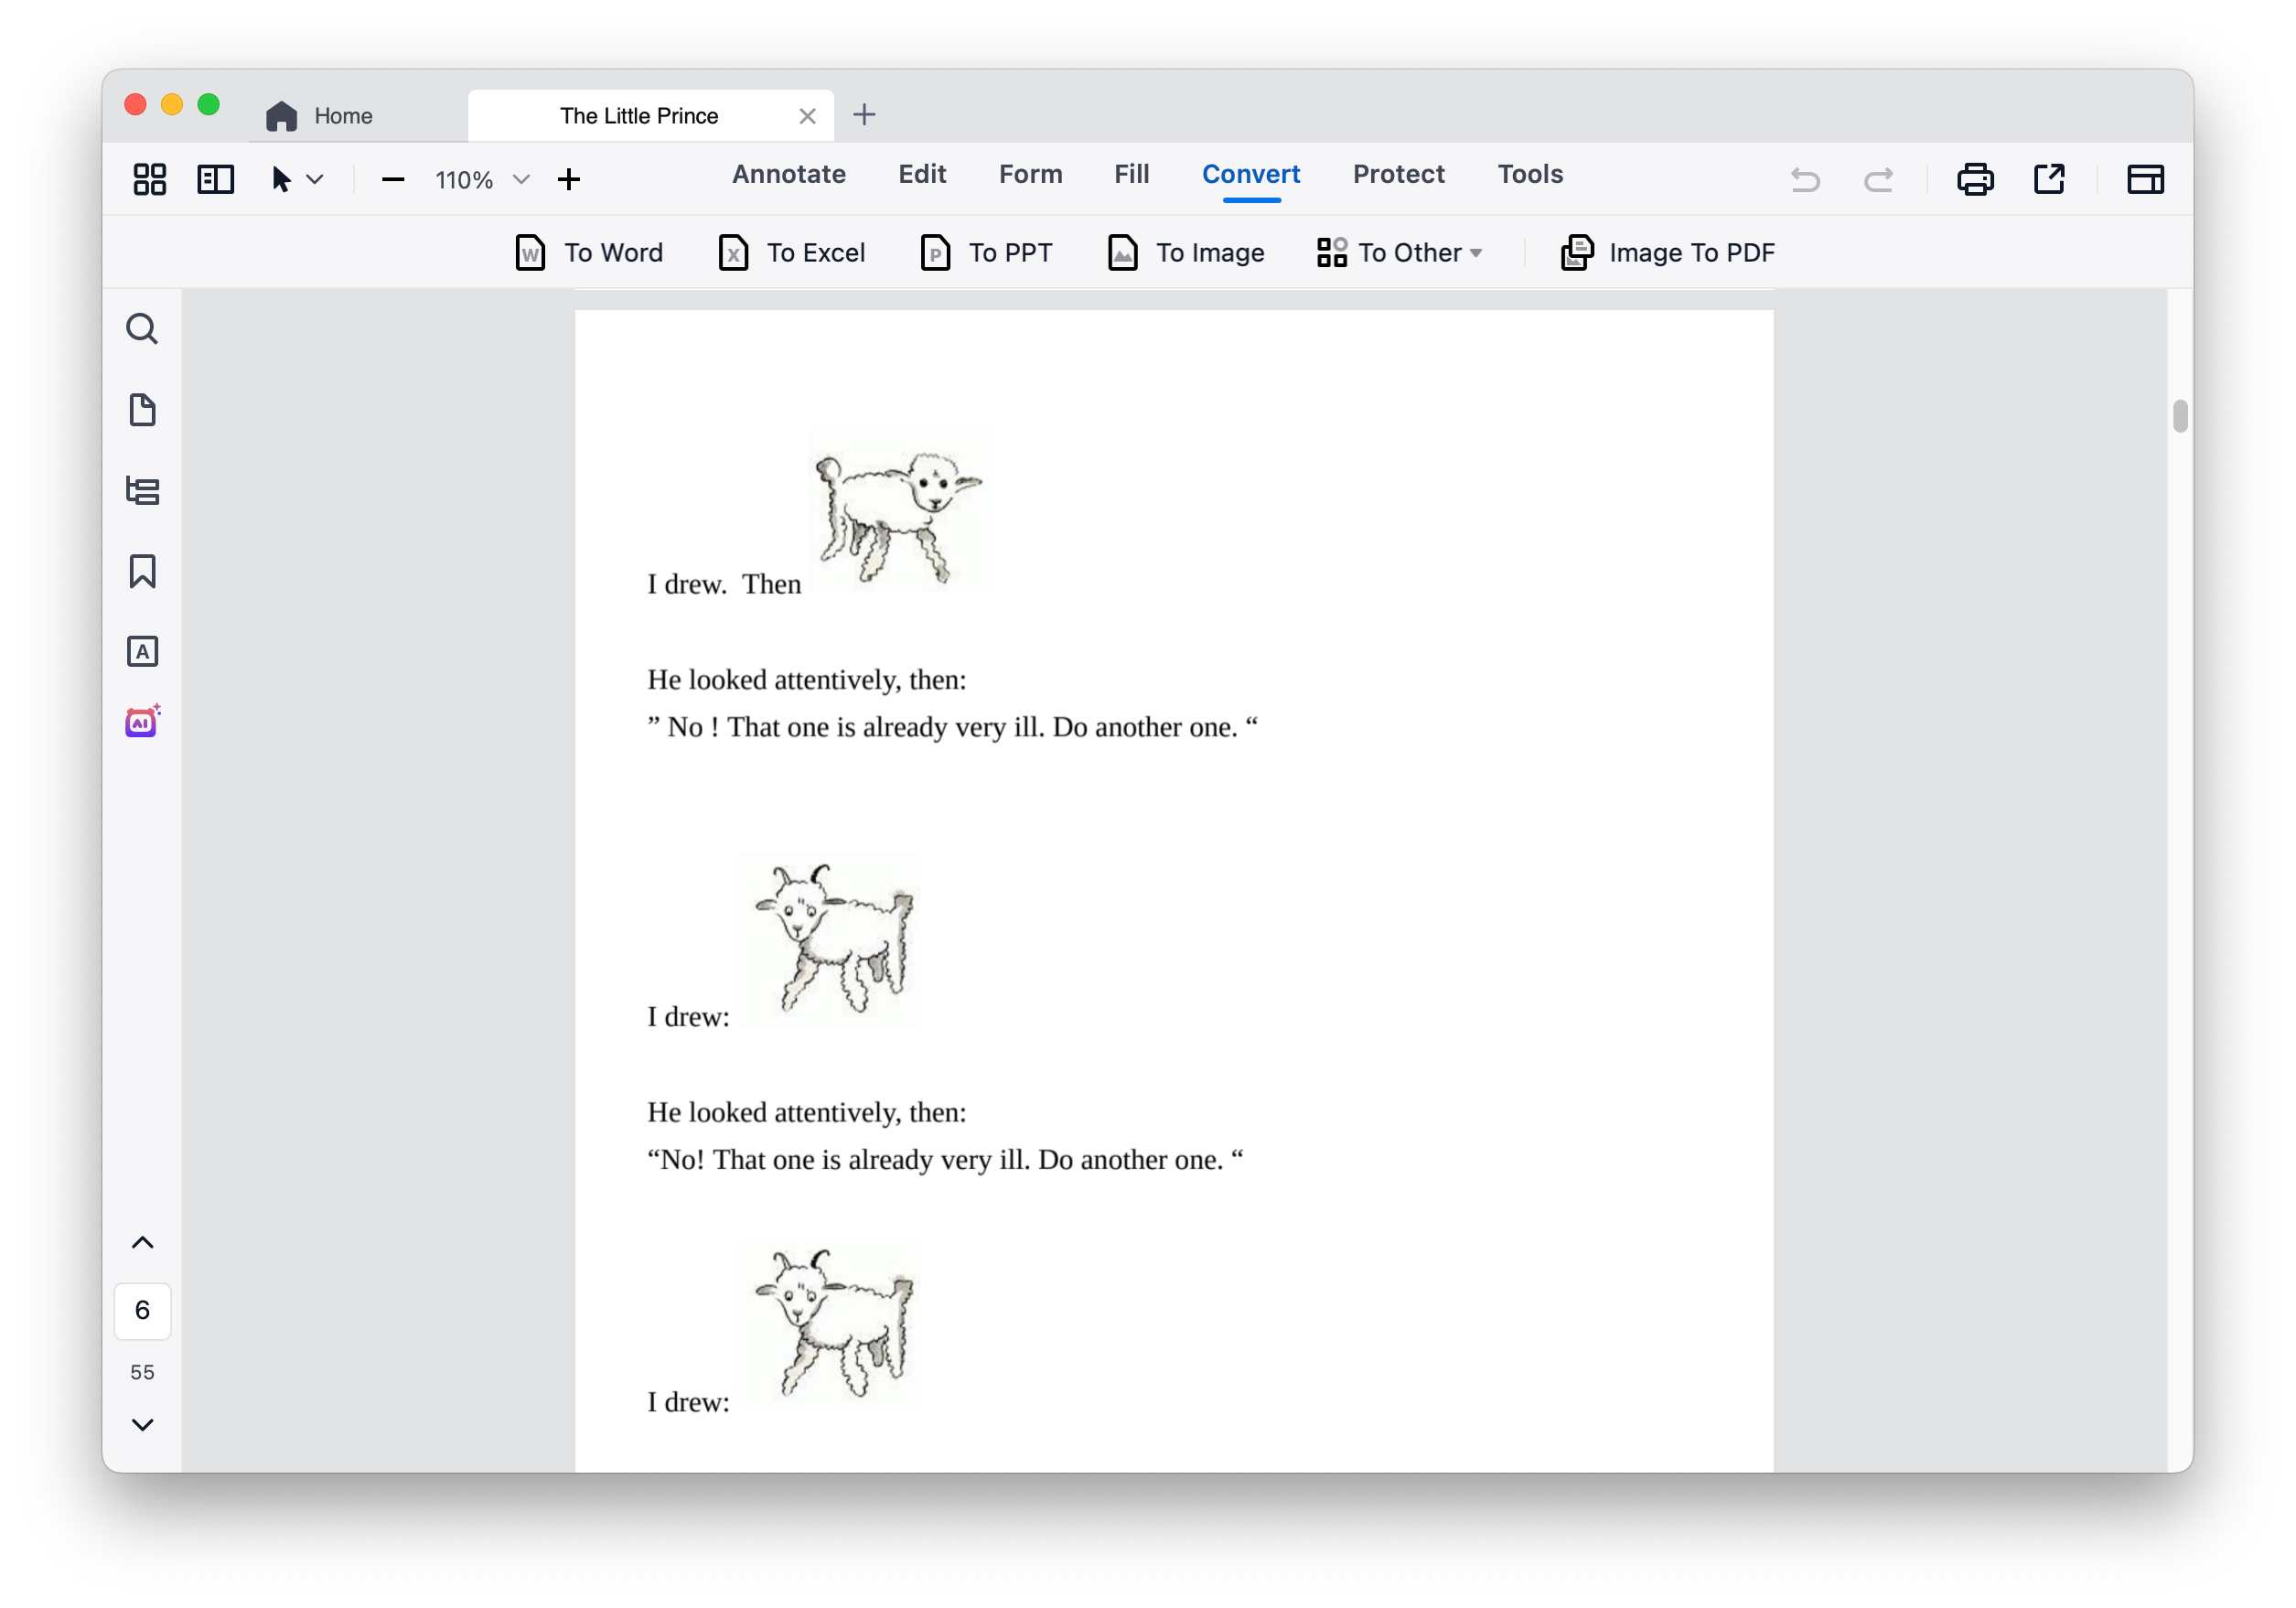Launch the AI assistant from the sidebar

pos(142,722)
